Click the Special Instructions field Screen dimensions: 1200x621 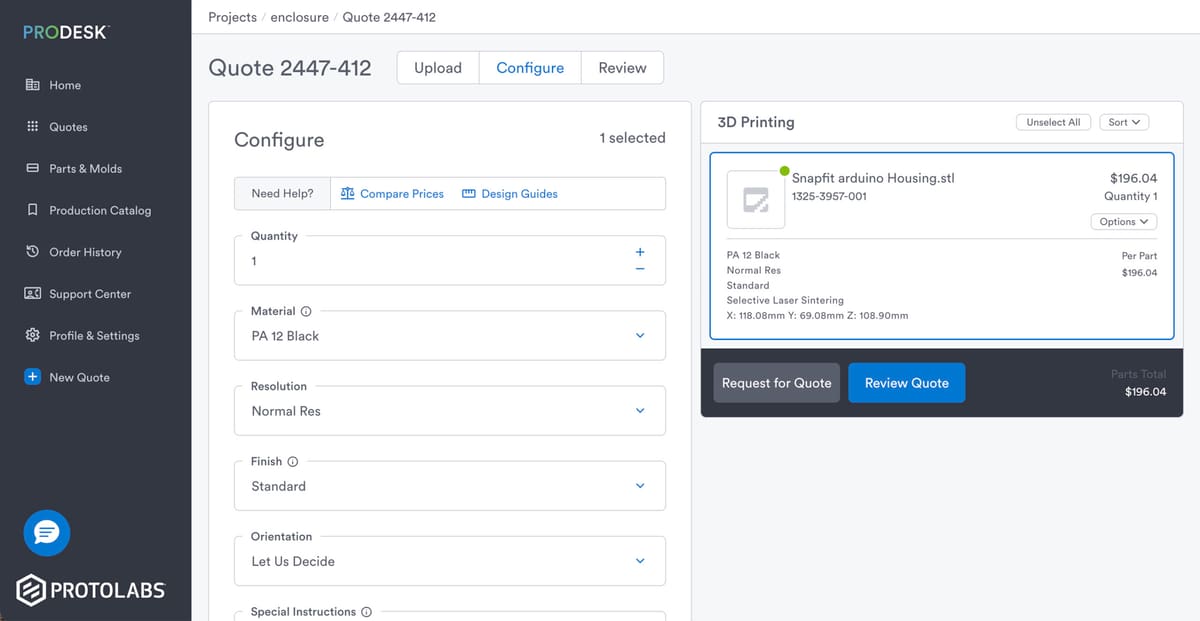(449, 616)
